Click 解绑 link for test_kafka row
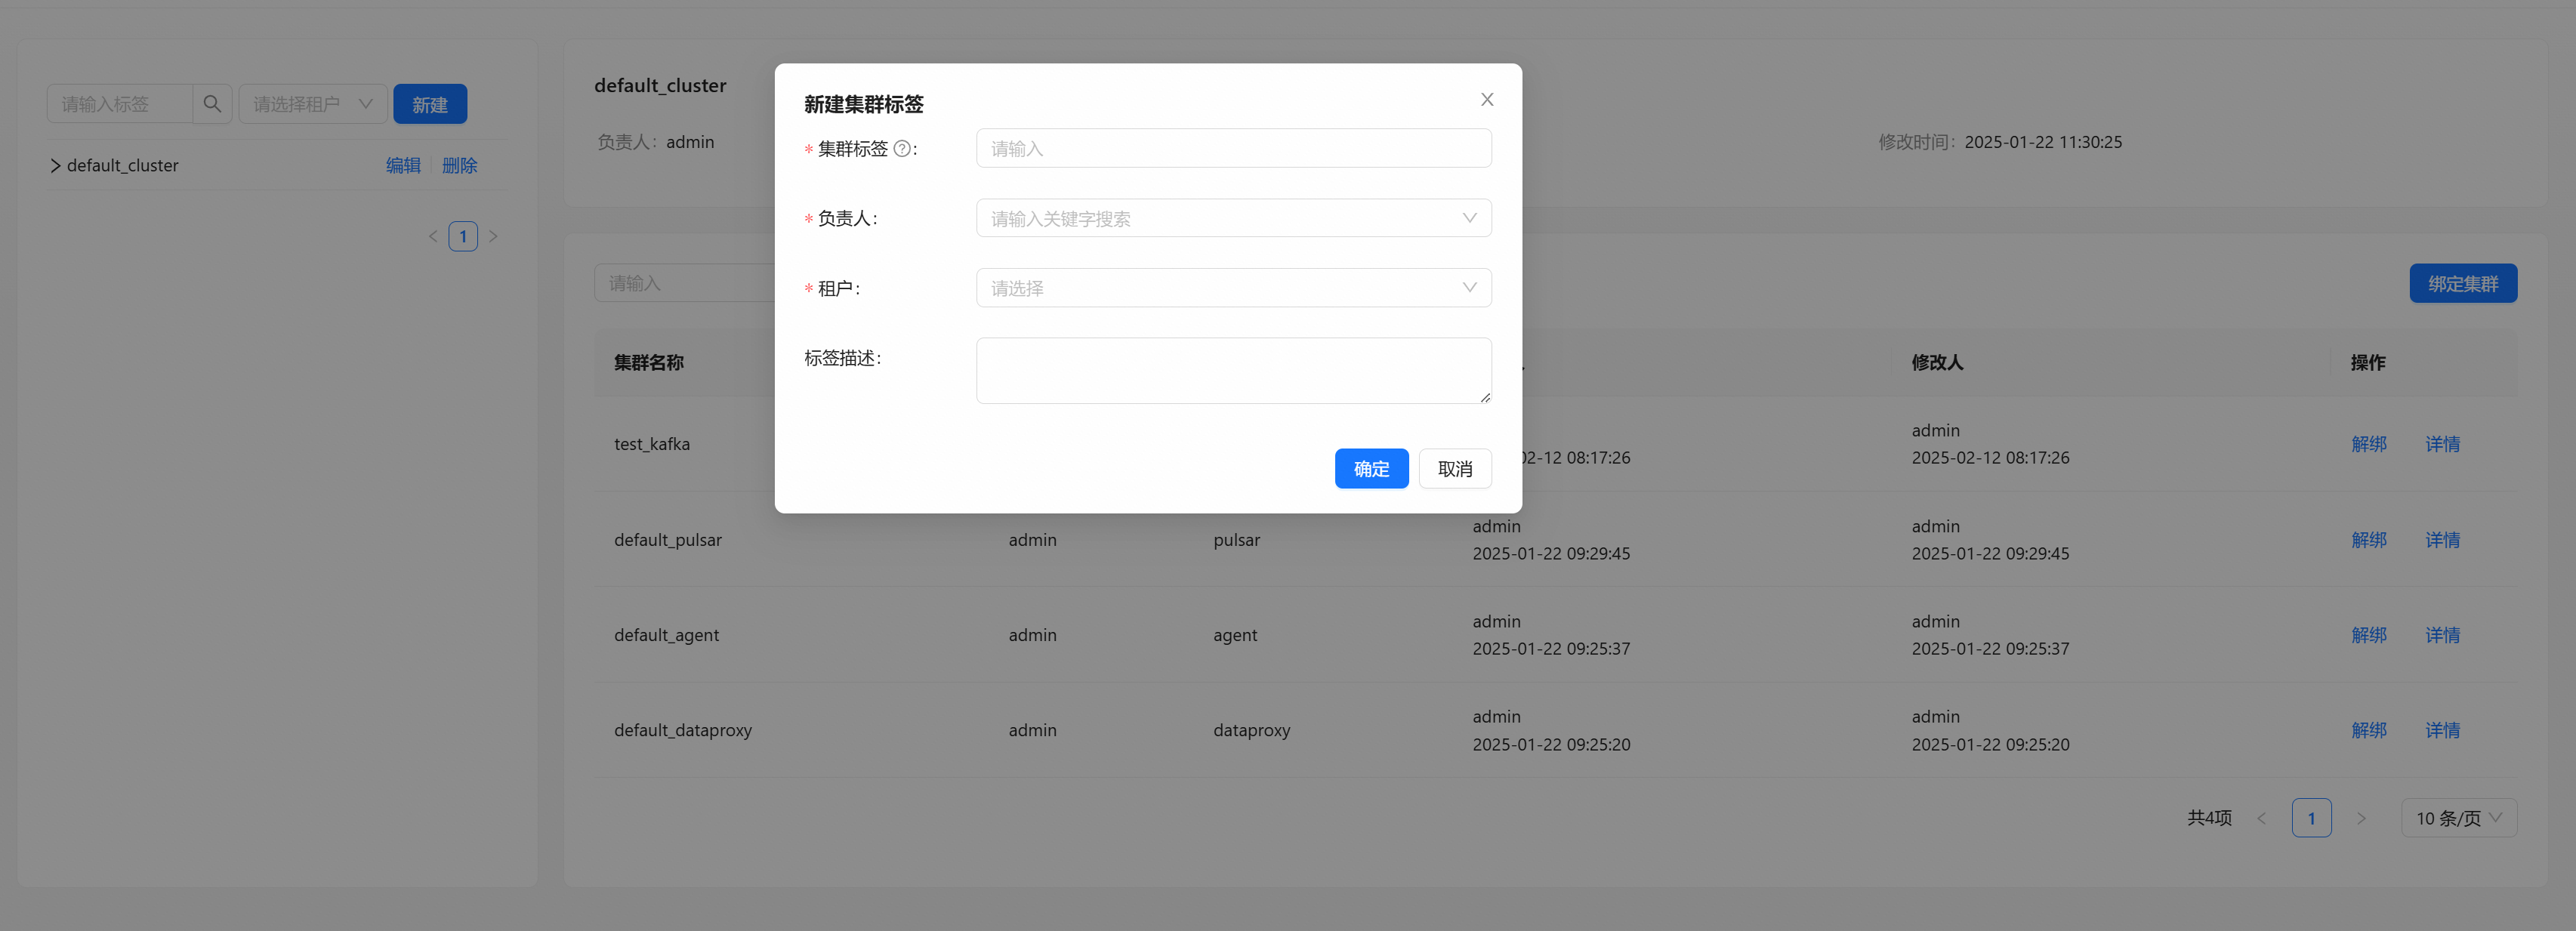Image resolution: width=2576 pixels, height=931 pixels. point(2368,444)
